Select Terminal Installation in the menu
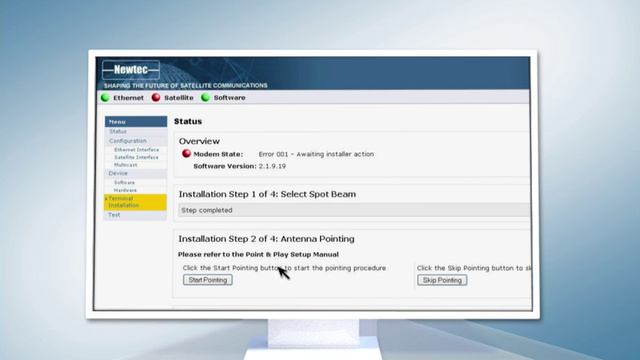 click(x=136, y=202)
